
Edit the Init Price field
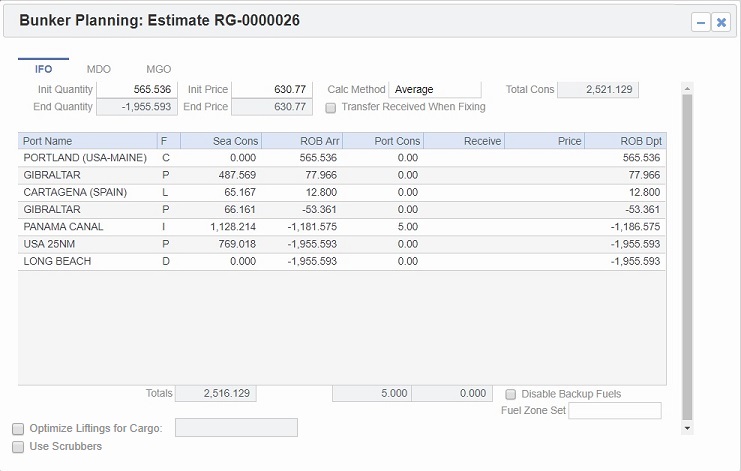coord(271,90)
